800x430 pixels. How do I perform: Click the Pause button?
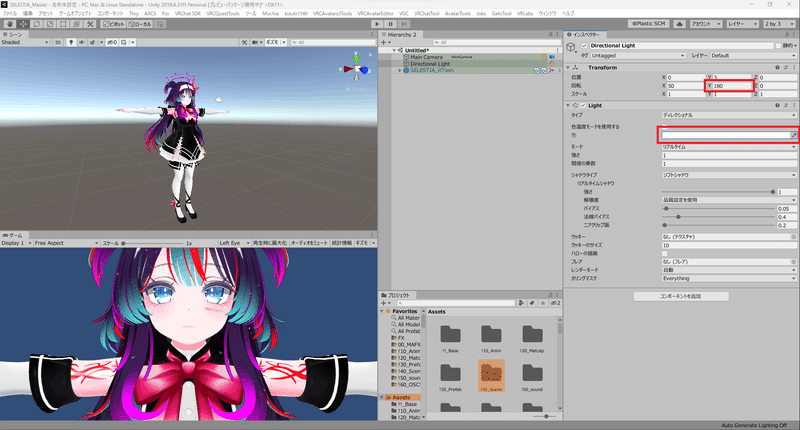(390, 24)
